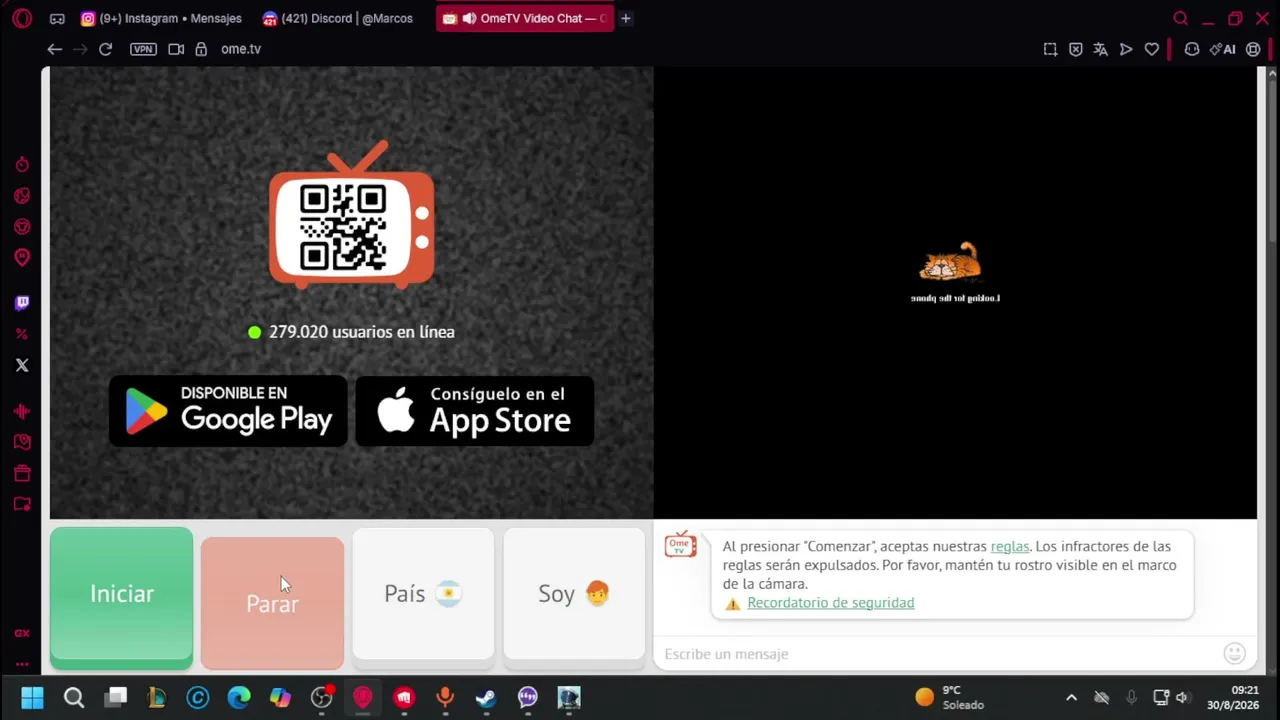Image resolution: width=1280 pixels, height=720 pixels.
Task: Show hidden system tray icons
Action: (1071, 697)
